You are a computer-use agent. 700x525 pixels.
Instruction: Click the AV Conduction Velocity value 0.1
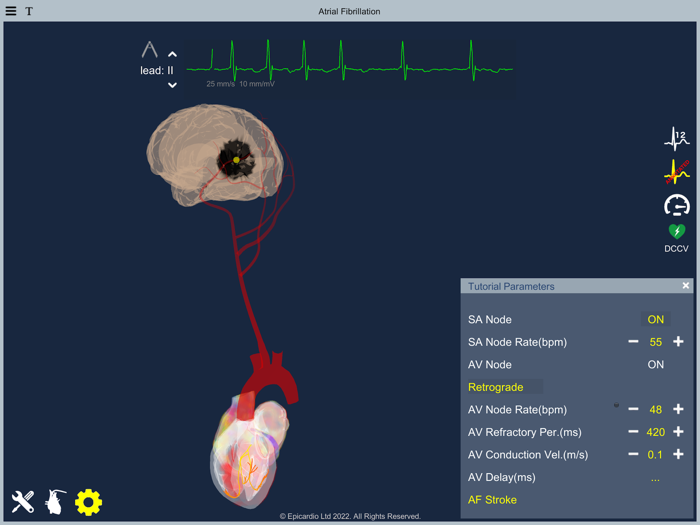tap(655, 454)
